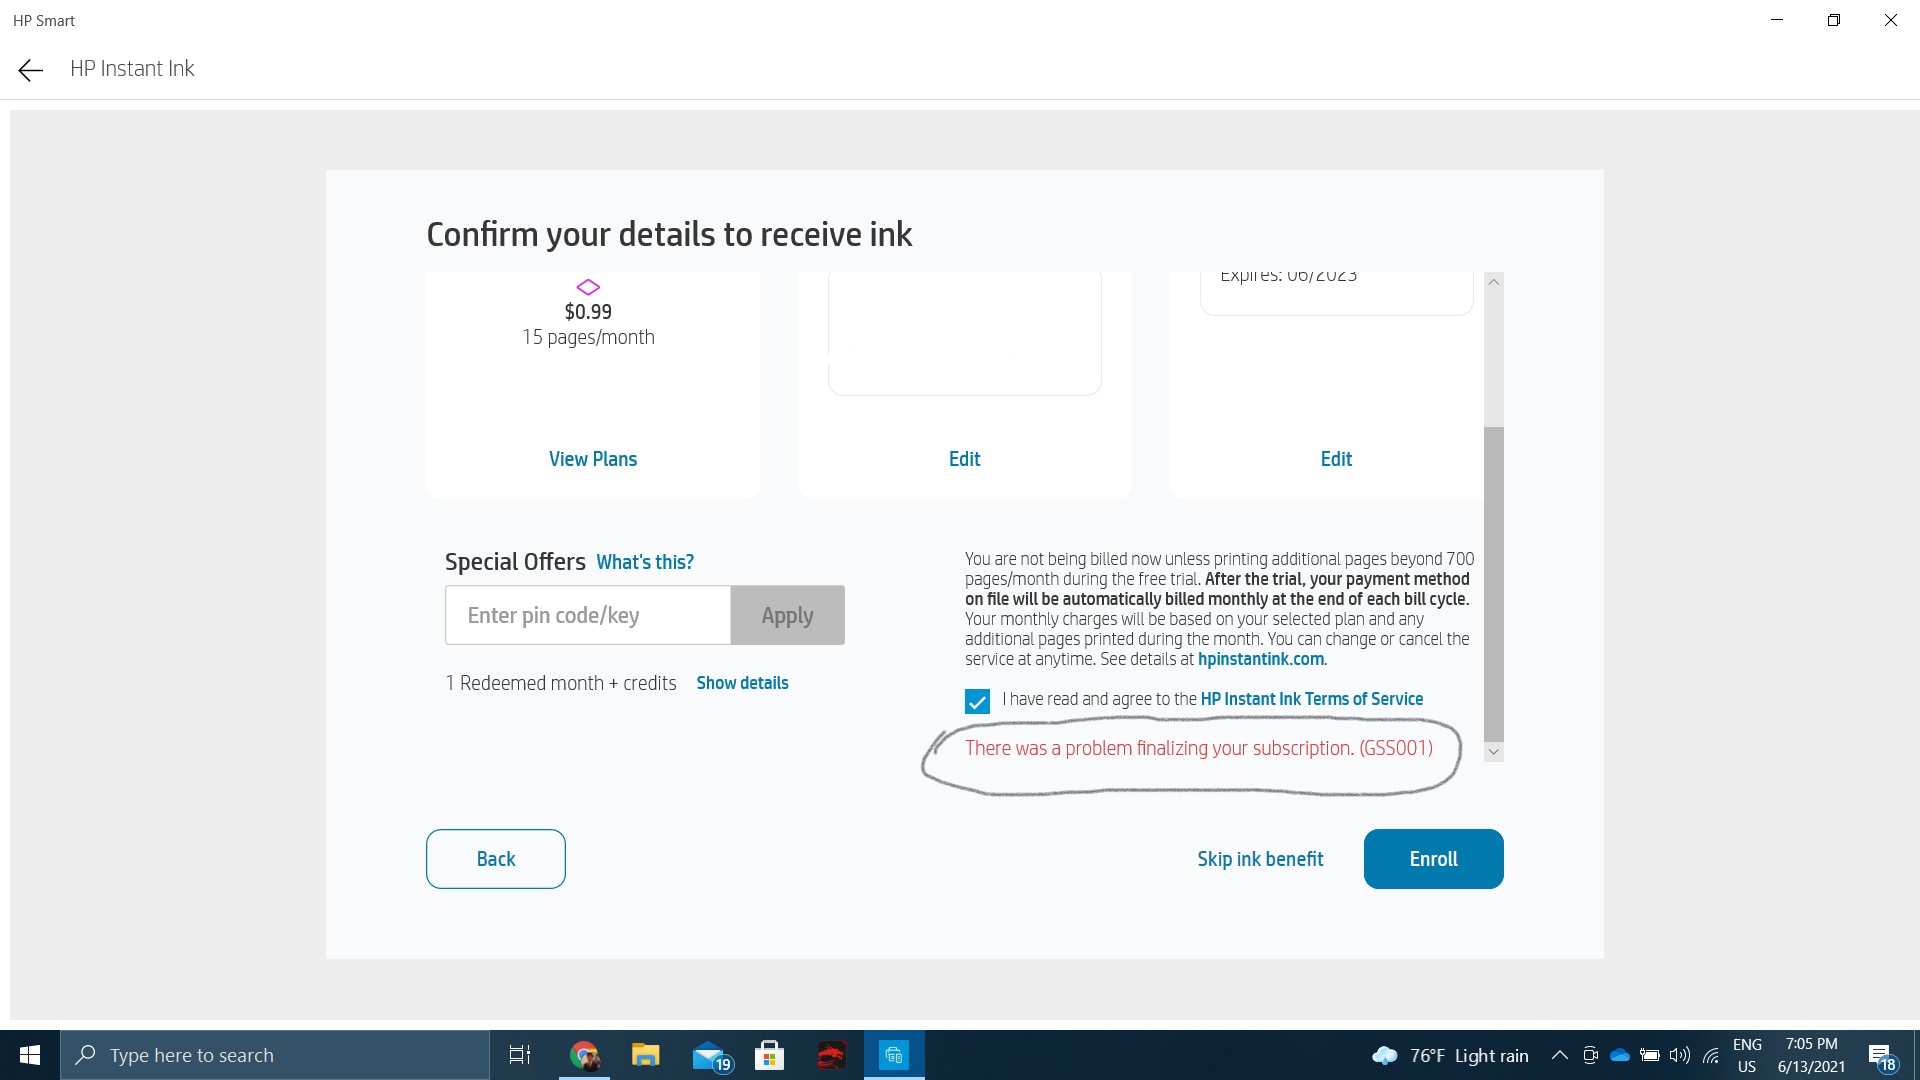Click Skip ink benefit link

click(x=1260, y=859)
